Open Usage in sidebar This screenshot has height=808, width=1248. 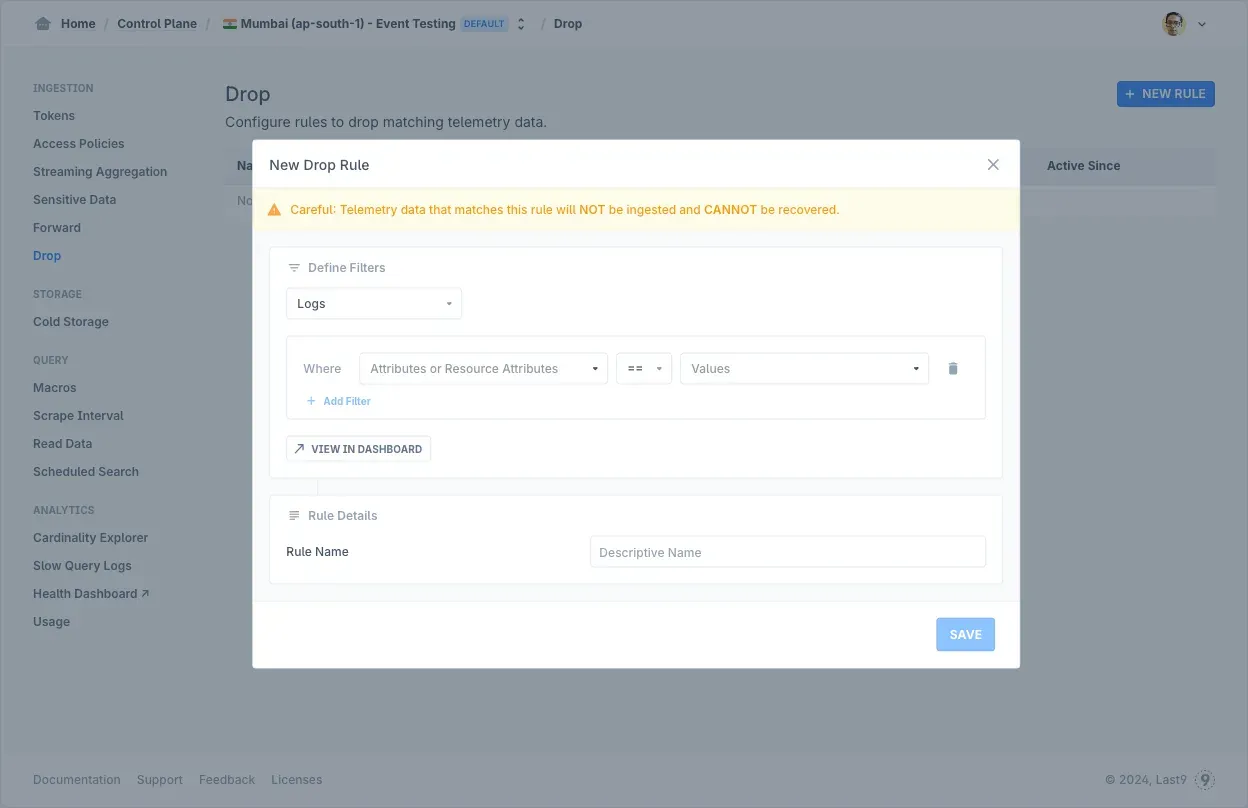(52, 622)
